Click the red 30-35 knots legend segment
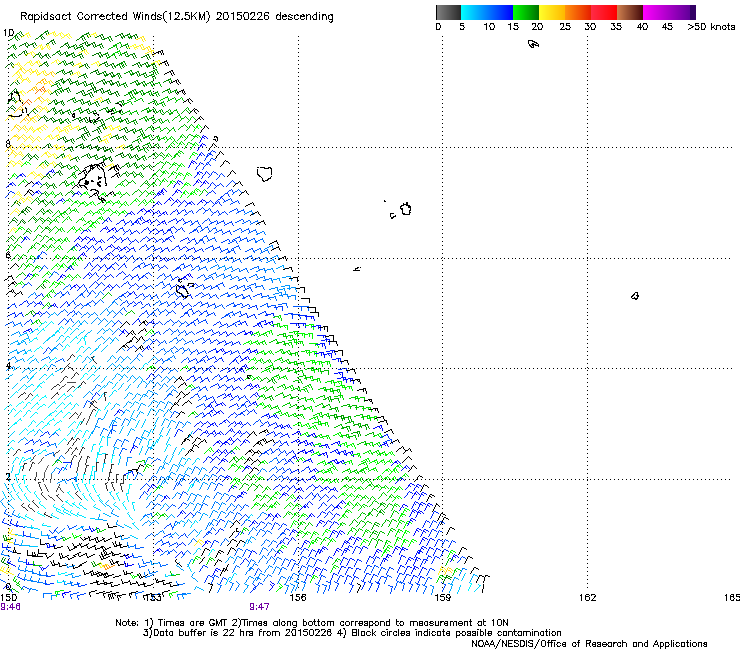The width and height of the screenshot is (740, 650). pos(604,12)
